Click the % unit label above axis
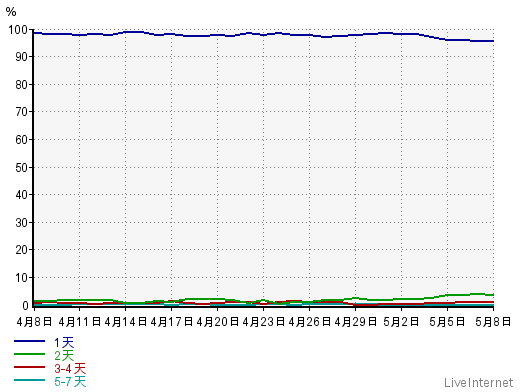 point(11,12)
